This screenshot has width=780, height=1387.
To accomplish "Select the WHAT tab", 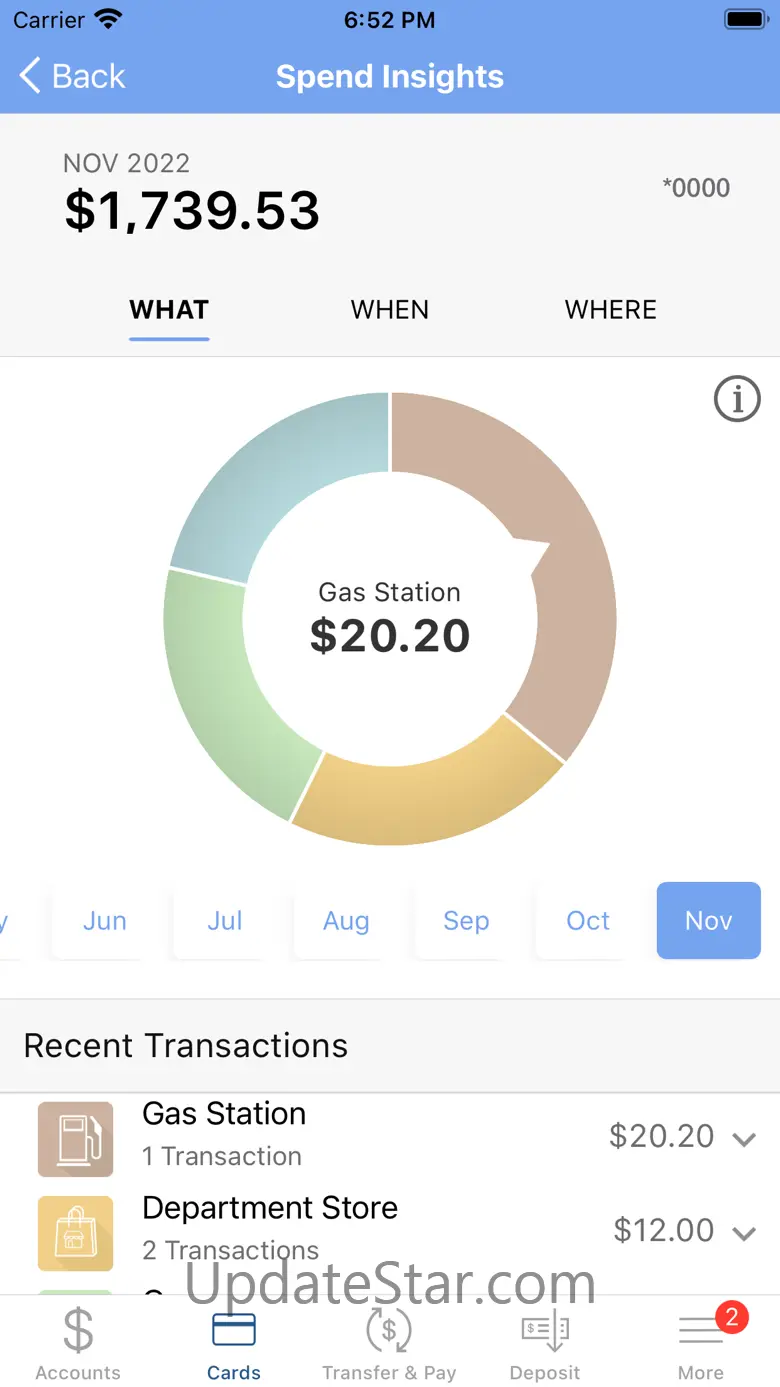I will [x=169, y=310].
